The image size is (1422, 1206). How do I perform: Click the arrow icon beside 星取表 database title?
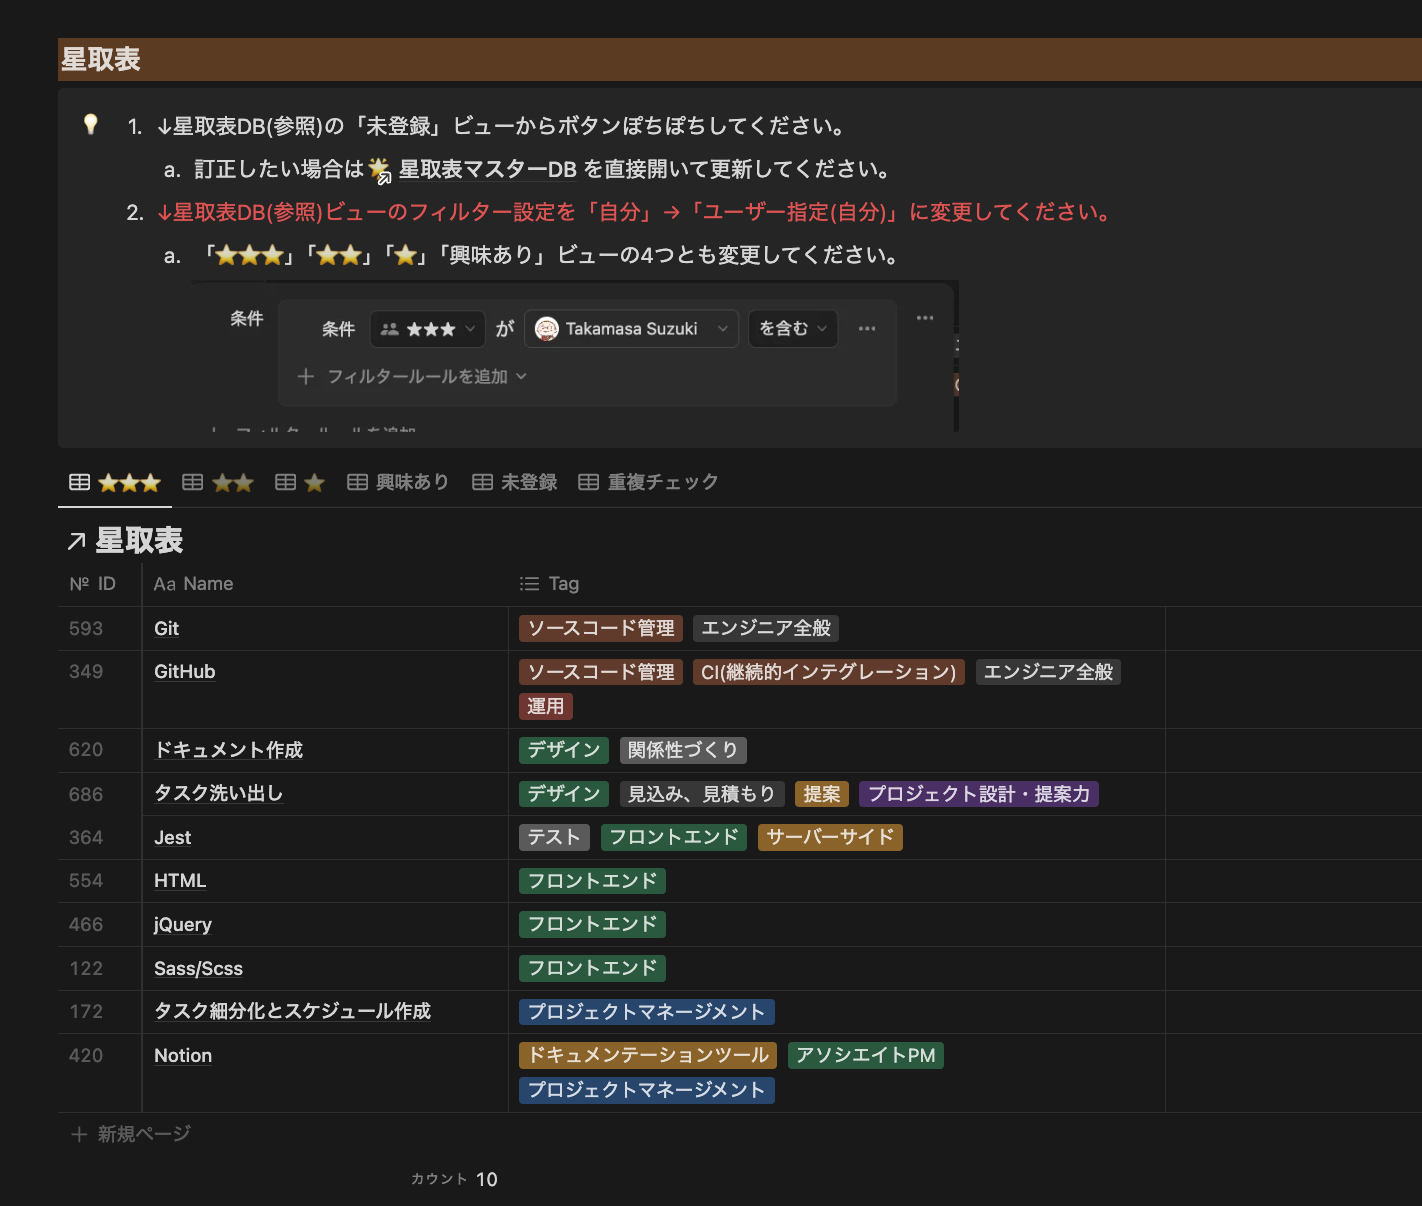pyautogui.click(x=76, y=542)
